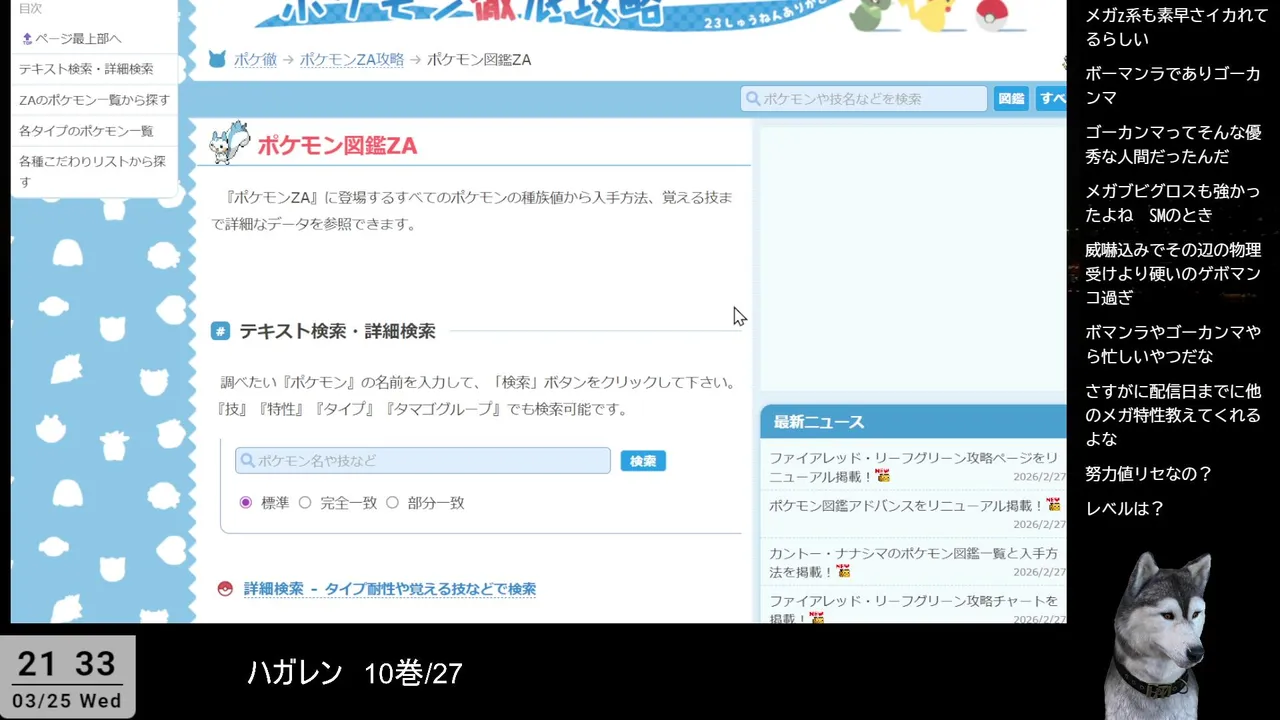Viewport: 1280px width, 720px height.
Task: Select 各タイプのポケモン一覧 in the sidebar
Action: 86,131
